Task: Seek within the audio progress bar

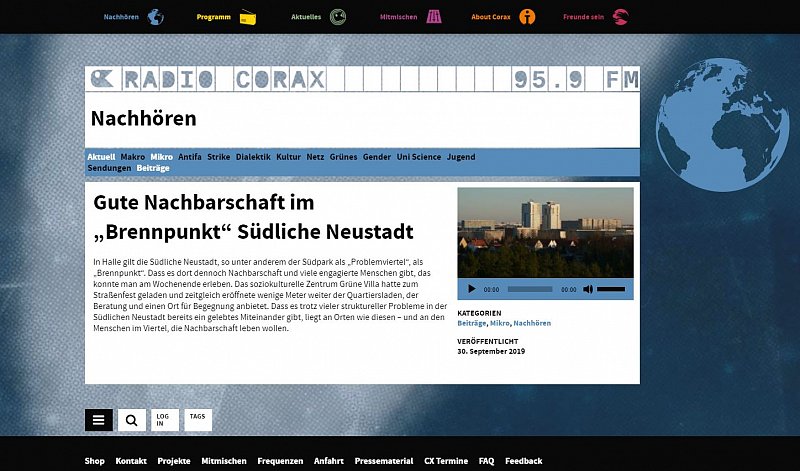Action: coord(530,289)
